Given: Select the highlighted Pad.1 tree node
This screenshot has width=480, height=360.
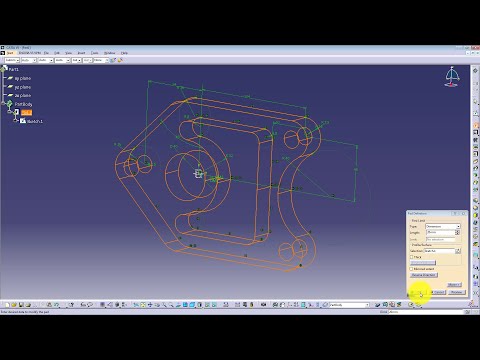Looking at the screenshot, I should click(x=26, y=113).
